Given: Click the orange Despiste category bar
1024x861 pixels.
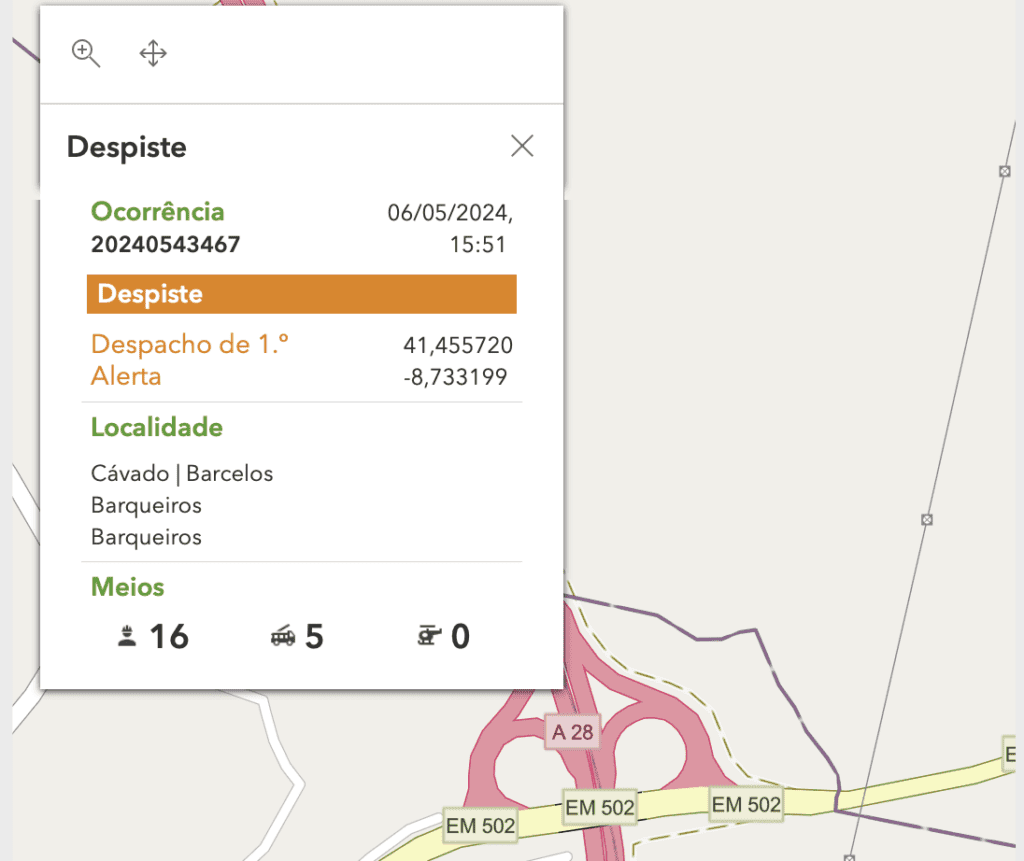Looking at the screenshot, I should [x=301, y=295].
